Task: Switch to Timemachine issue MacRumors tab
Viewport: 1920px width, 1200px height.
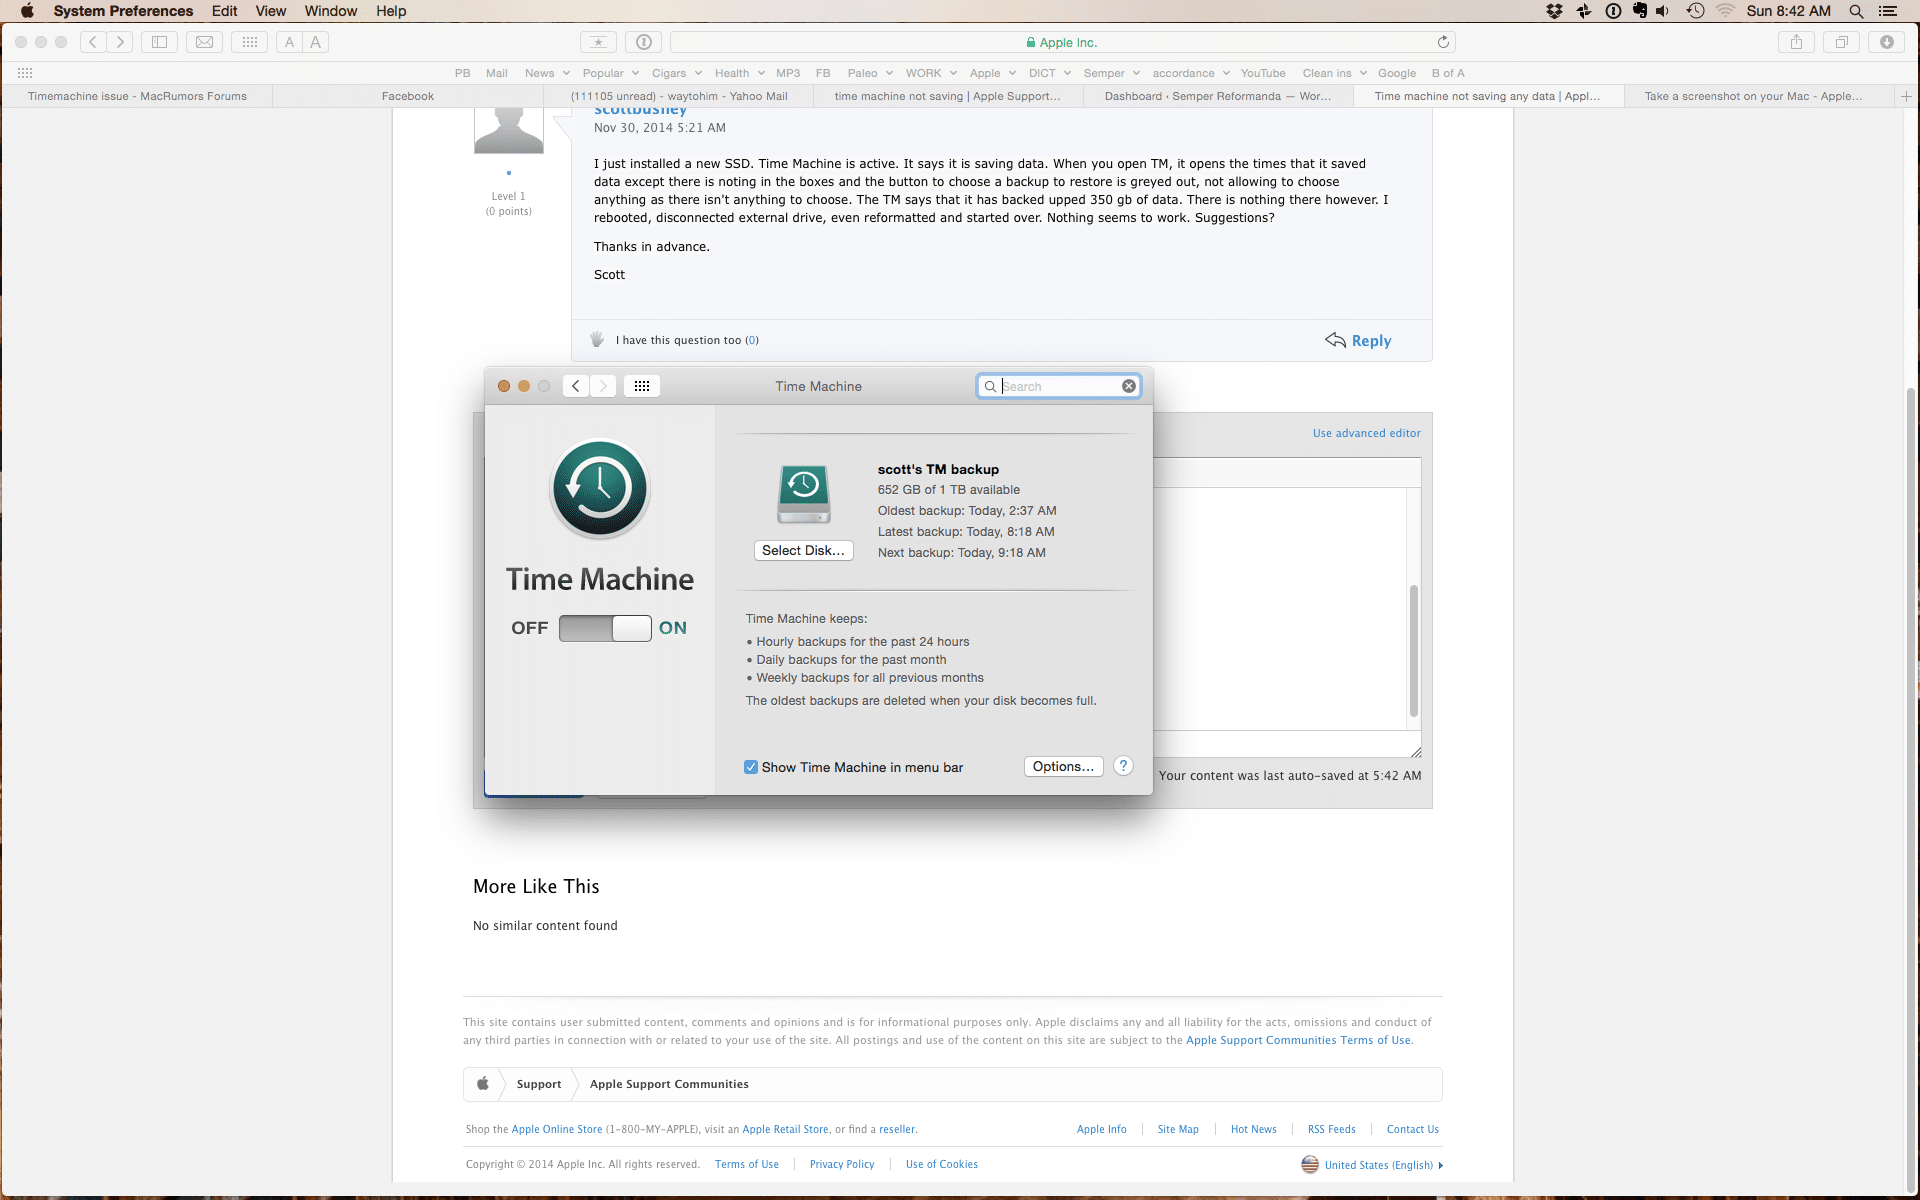Action: pos(137,96)
